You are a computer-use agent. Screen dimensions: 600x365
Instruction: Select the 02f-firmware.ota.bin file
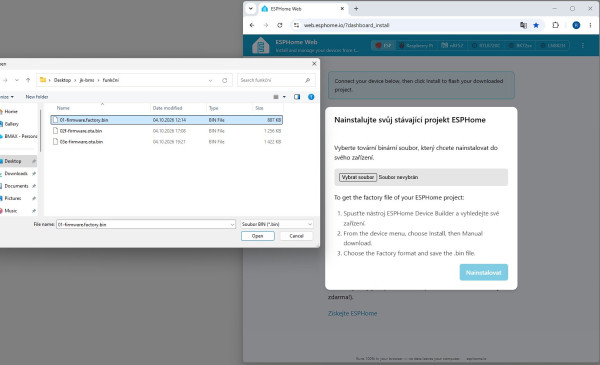166,131
